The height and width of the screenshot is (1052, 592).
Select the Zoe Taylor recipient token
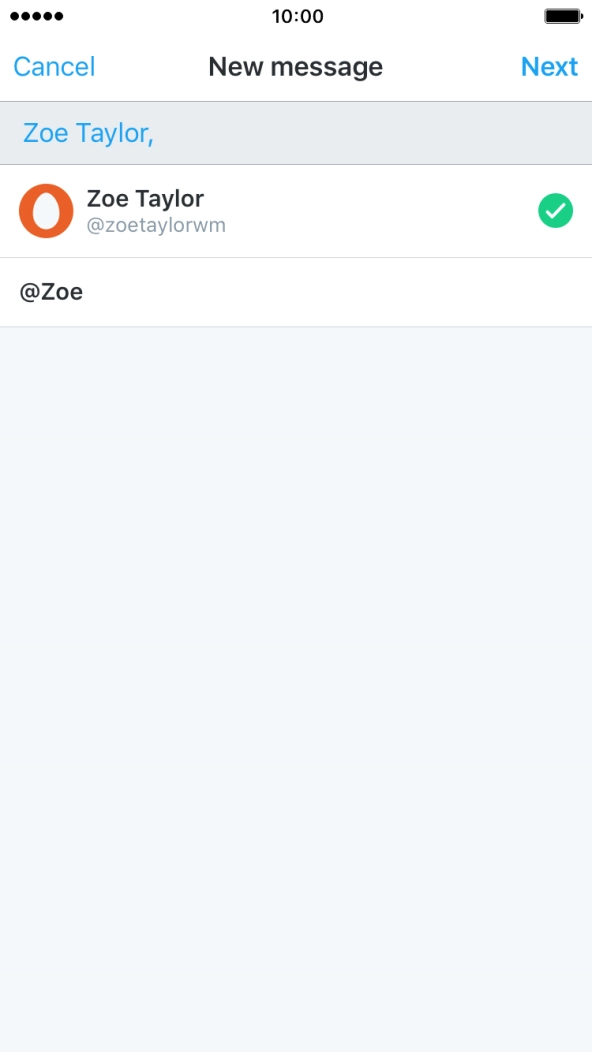click(x=85, y=133)
